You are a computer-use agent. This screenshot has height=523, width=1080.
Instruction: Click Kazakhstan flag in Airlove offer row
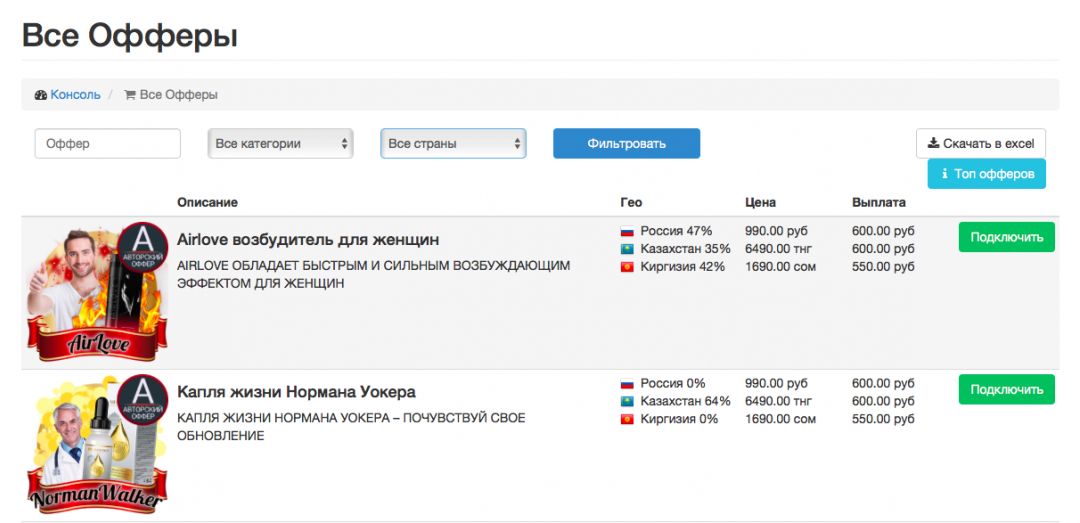(x=627, y=249)
